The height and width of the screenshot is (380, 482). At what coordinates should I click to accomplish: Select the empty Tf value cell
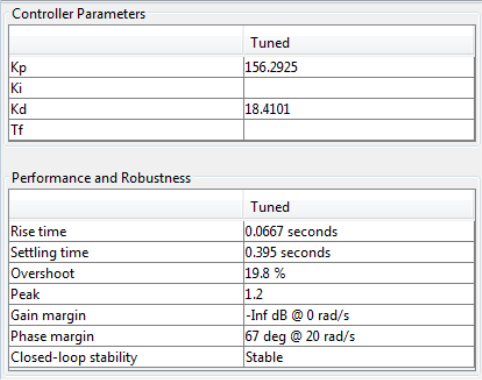(359, 130)
